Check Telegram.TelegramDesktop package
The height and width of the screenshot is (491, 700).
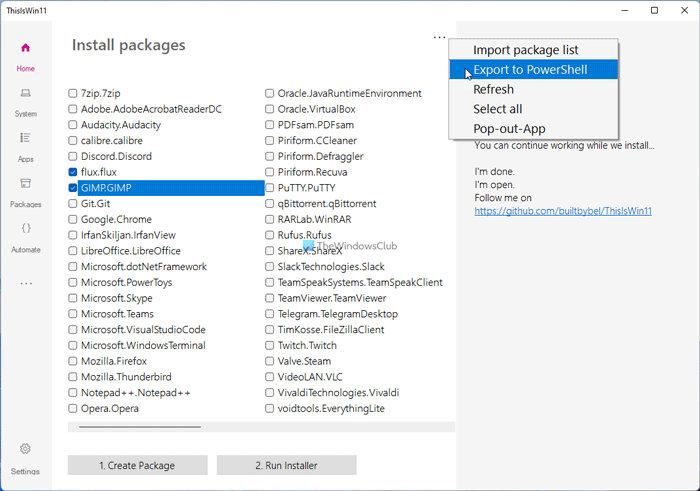[269, 314]
